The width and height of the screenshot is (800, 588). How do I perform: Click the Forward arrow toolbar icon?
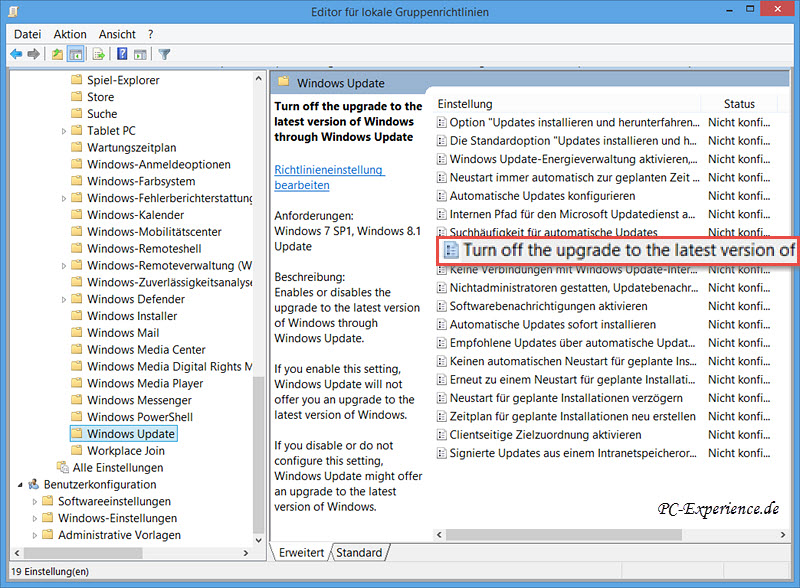tap(34, 54)
